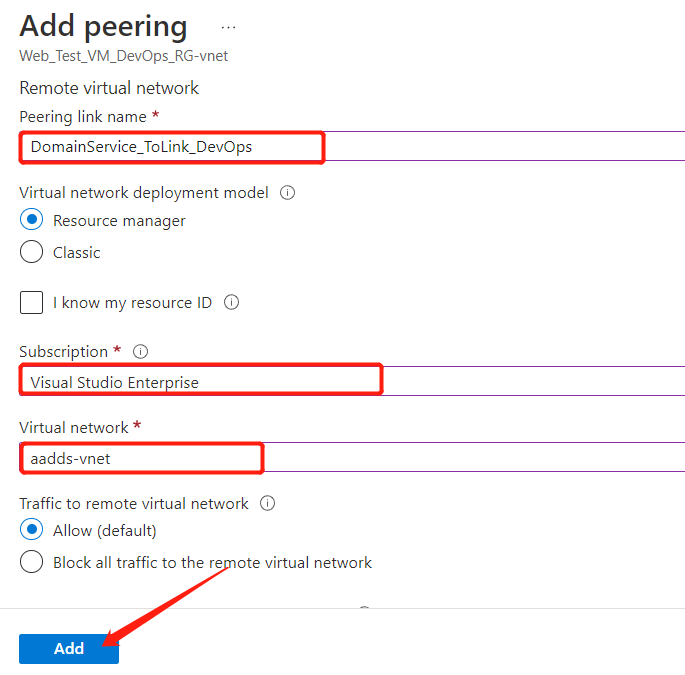Click the Allow (default) label text
This screenshot has height=675, width=685.
coord(105,530)
